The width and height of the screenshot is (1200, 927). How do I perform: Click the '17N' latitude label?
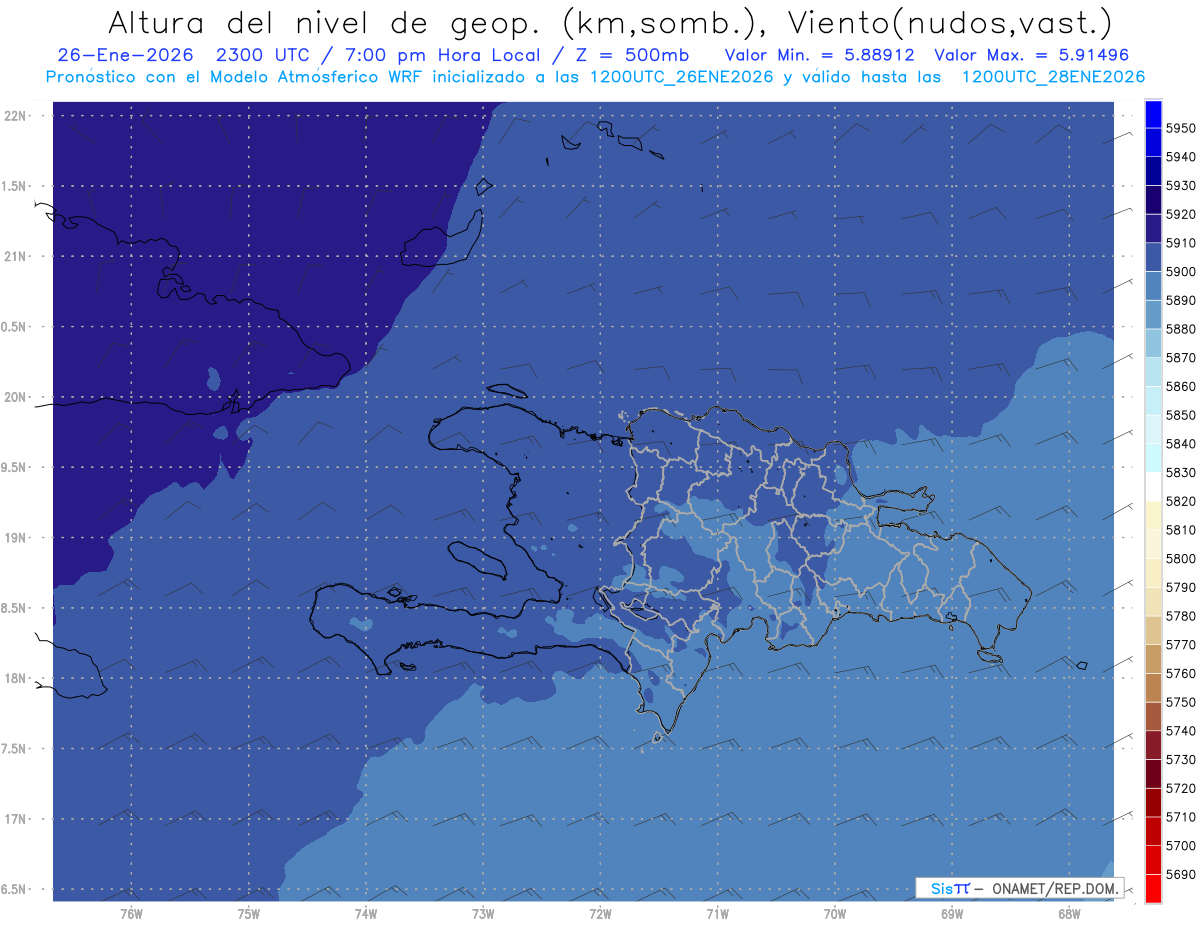pyautogui.click(x=16, y=819)
